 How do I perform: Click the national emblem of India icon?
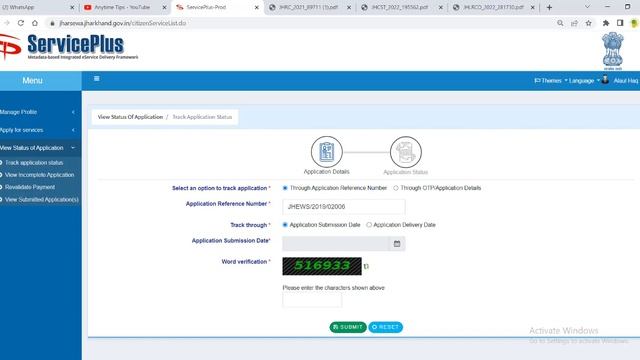coord(613,50)
